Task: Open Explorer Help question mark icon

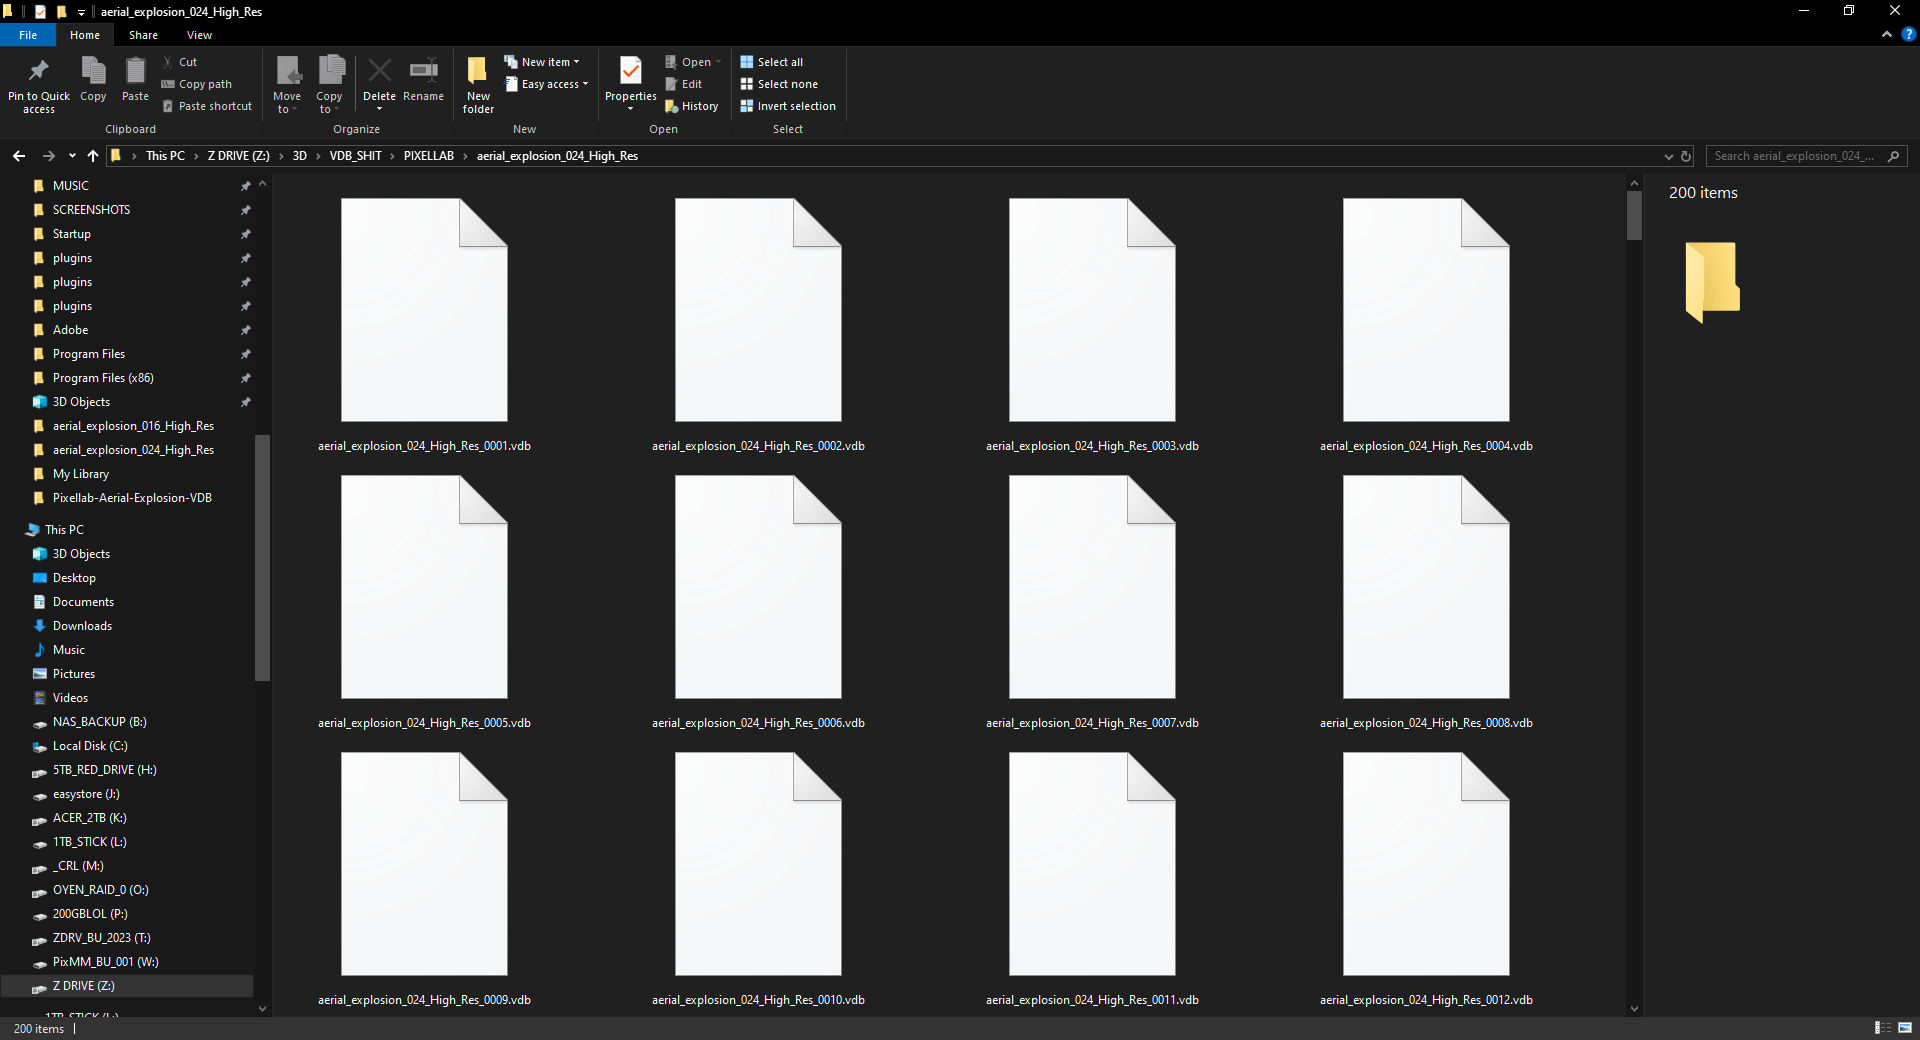Action: pos(1908,34)
